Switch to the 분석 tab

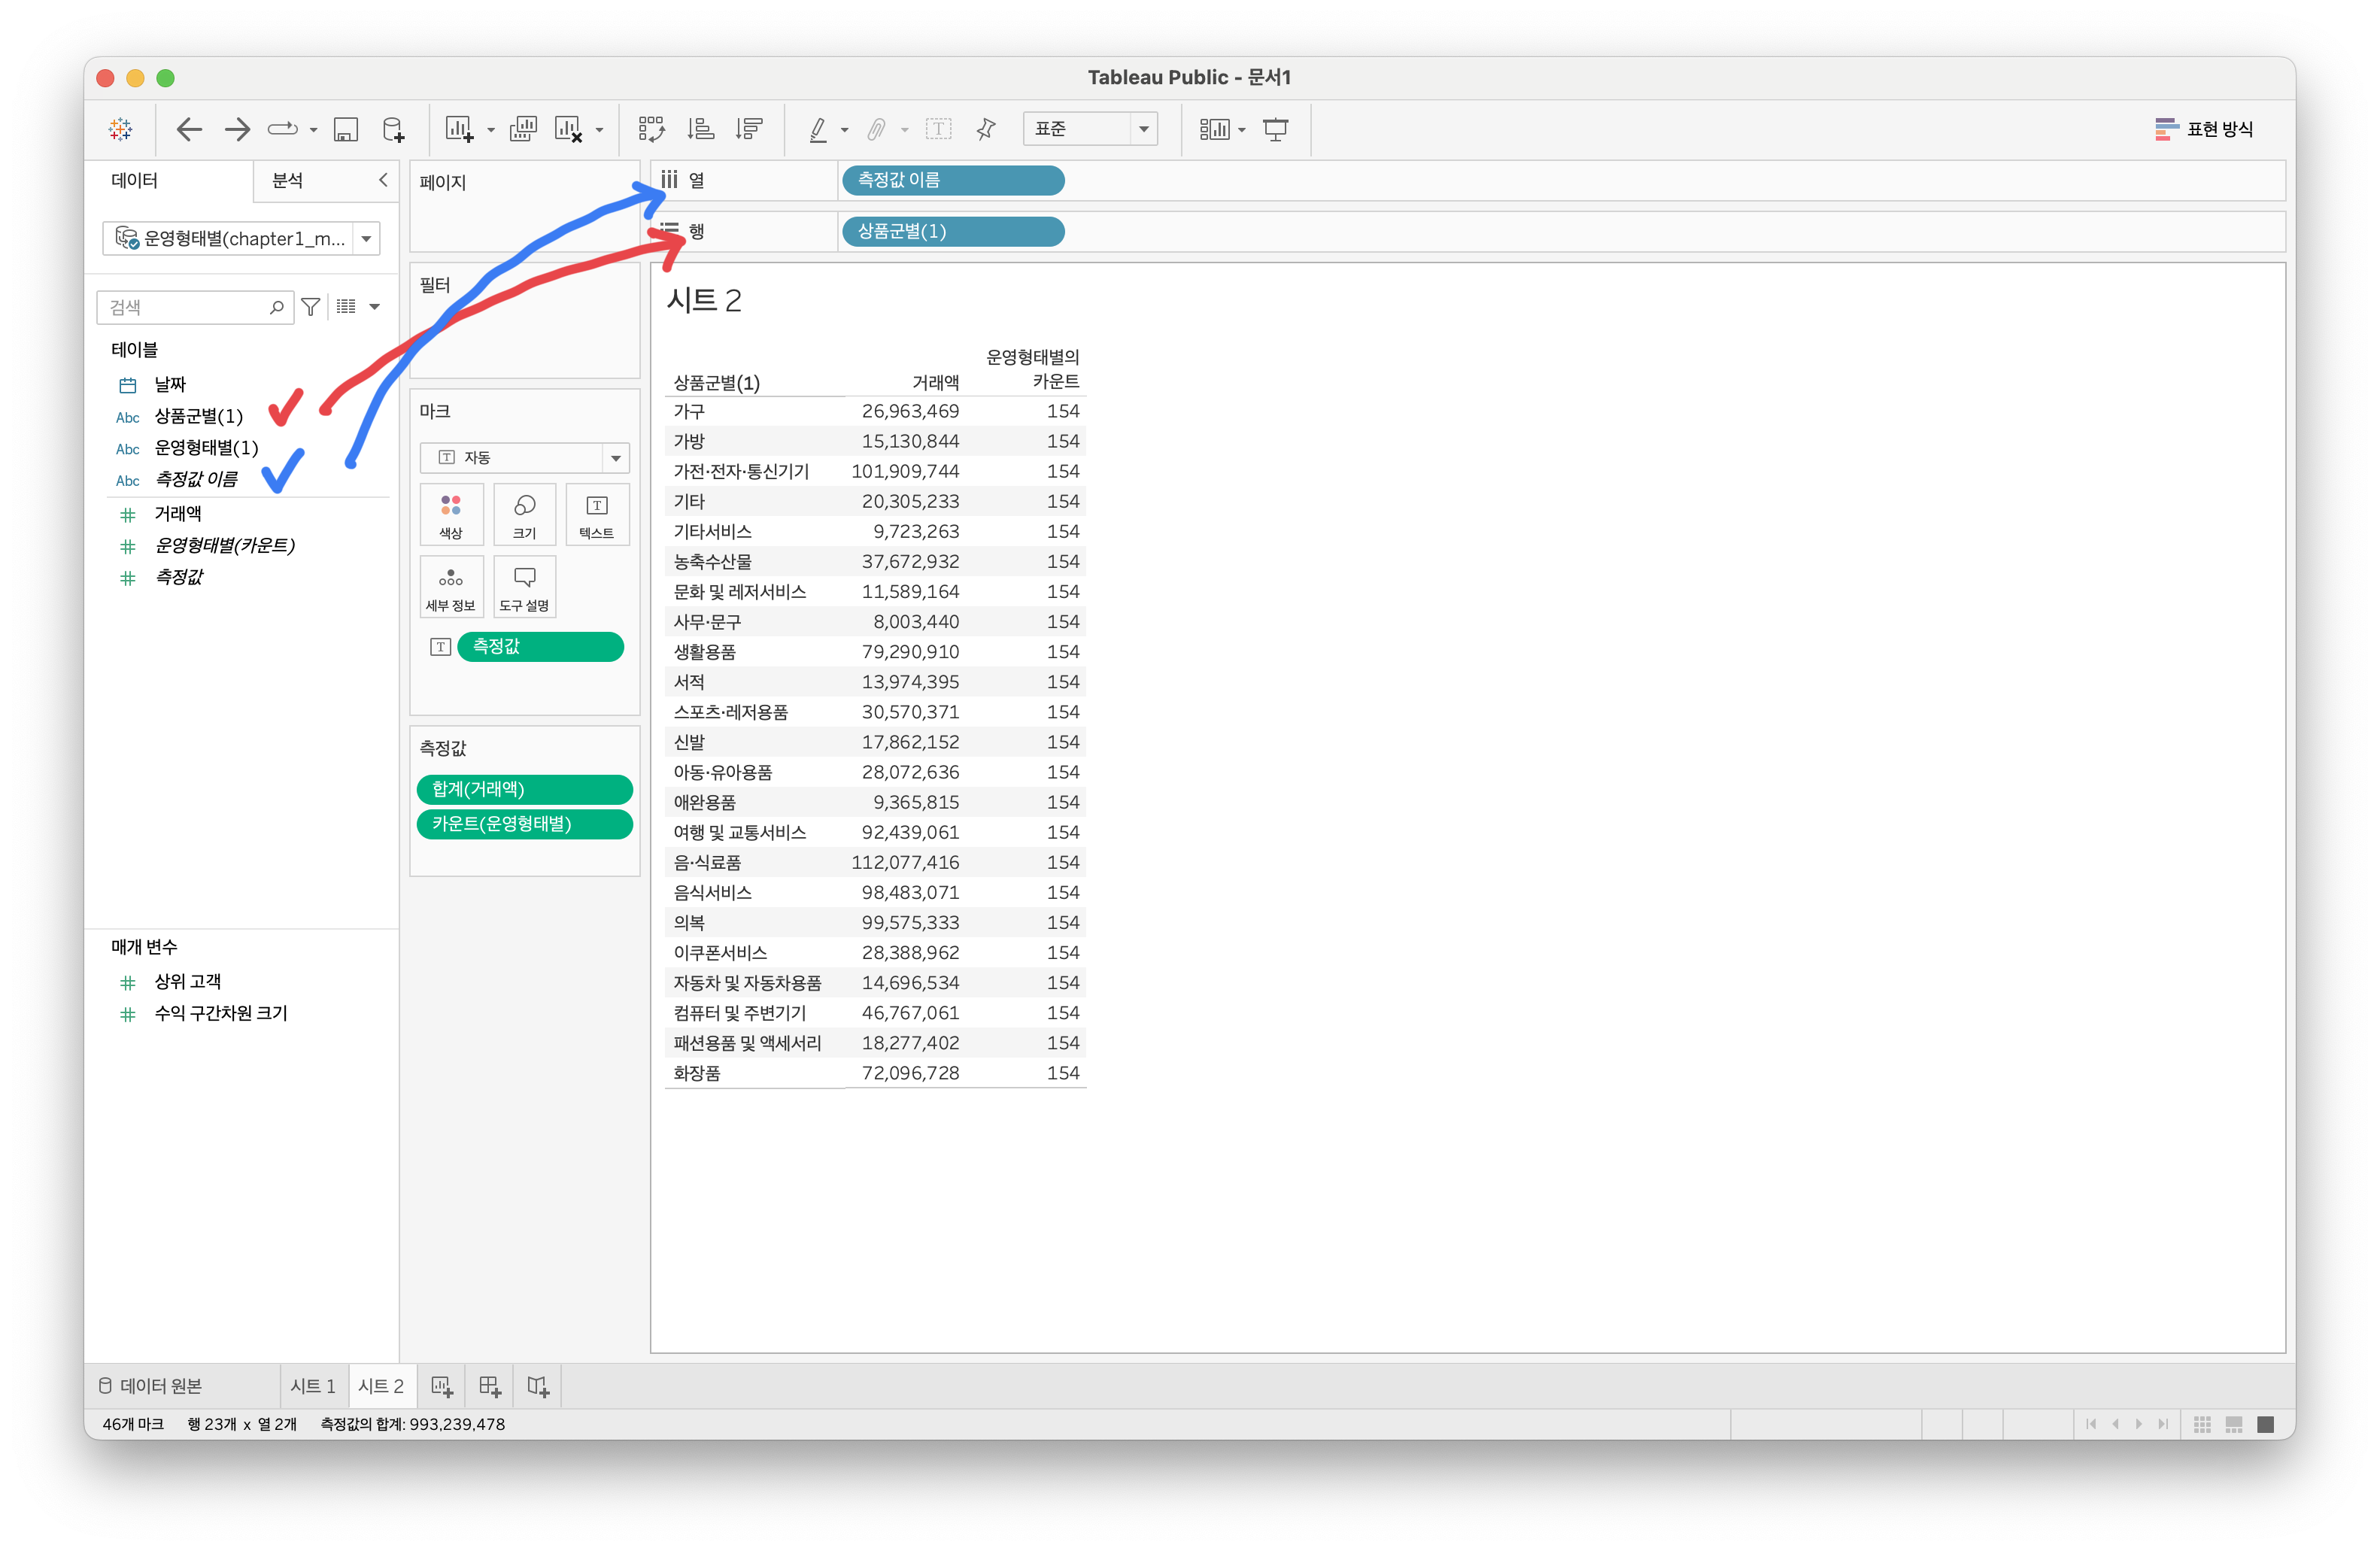(x=288, y=181)
